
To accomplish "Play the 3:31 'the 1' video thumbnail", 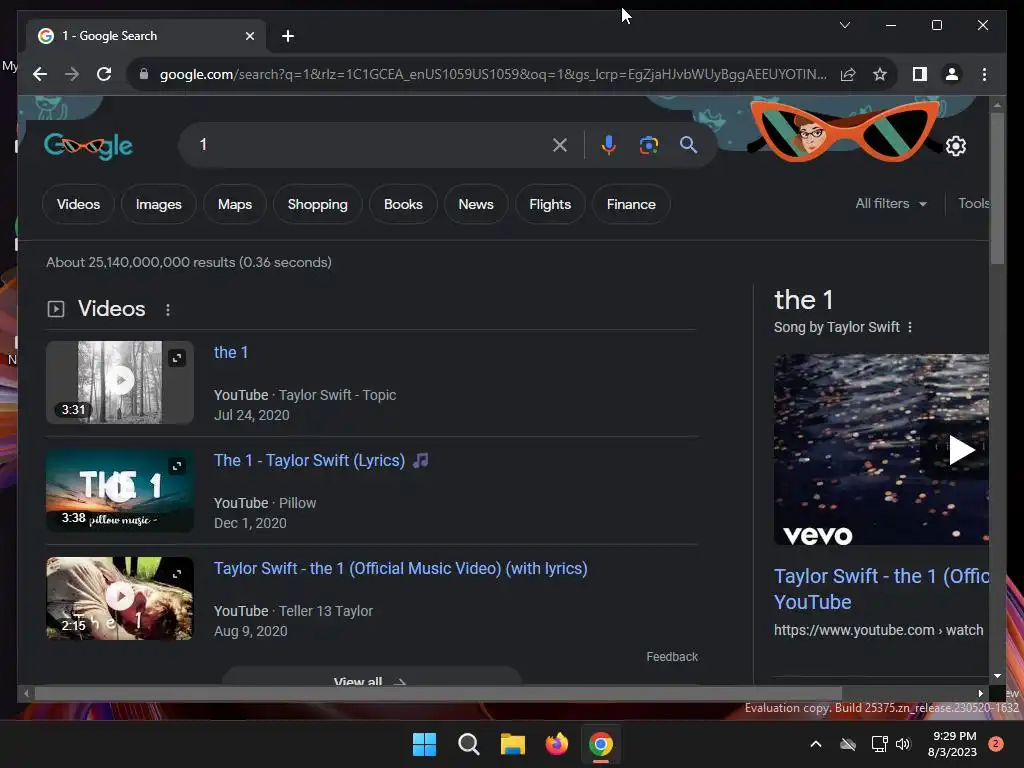I will 120,382.
